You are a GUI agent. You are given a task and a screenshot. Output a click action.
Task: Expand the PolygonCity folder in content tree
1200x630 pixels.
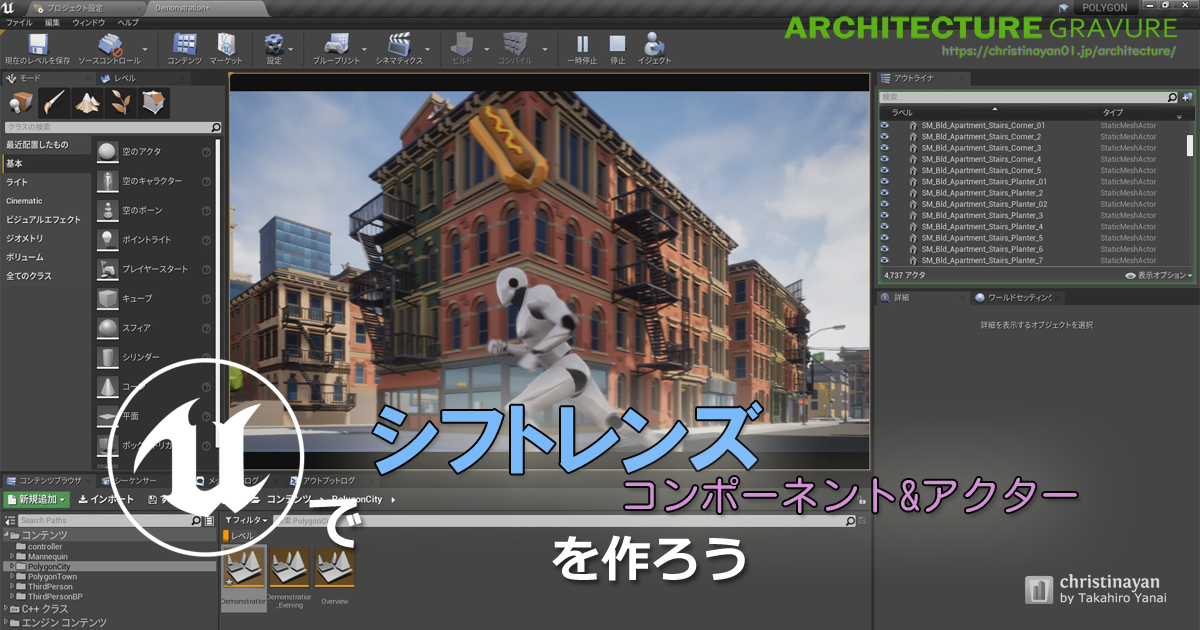[x=10, y=566]
